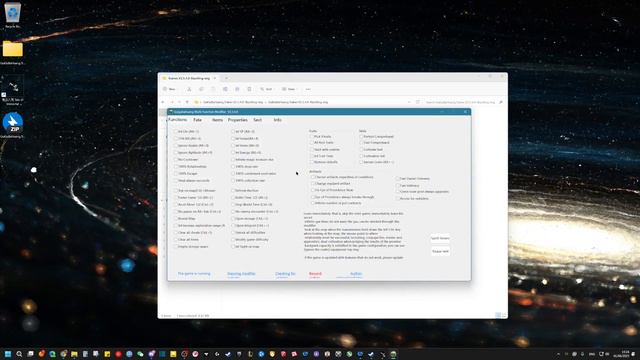Screen dimensions: 640x360
Task: Expand the address bar history chevron
Action: [x=409, y=102]
